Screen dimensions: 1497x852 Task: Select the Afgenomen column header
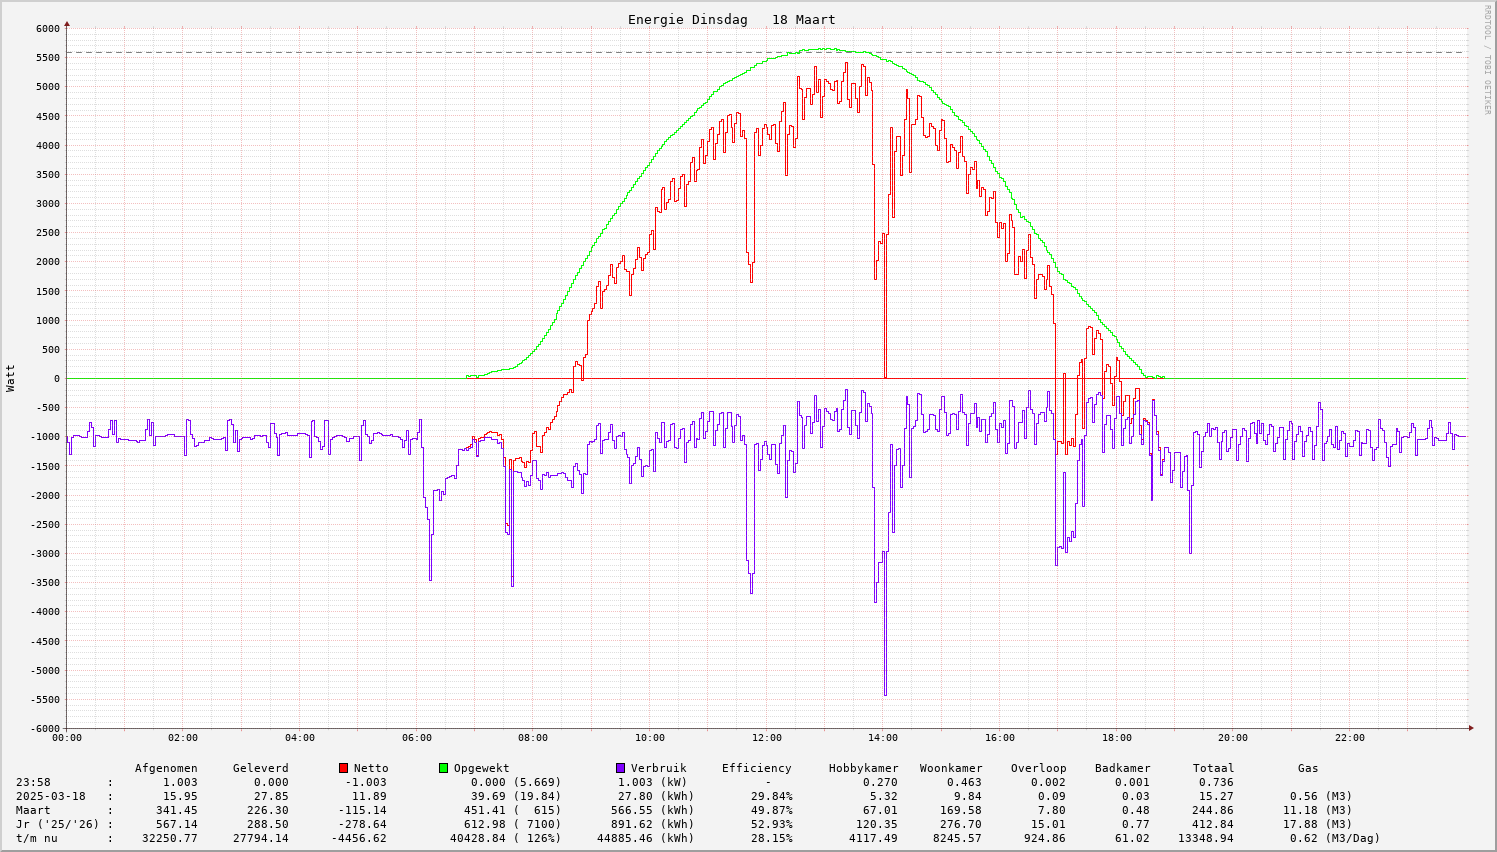tap(166, 768)
